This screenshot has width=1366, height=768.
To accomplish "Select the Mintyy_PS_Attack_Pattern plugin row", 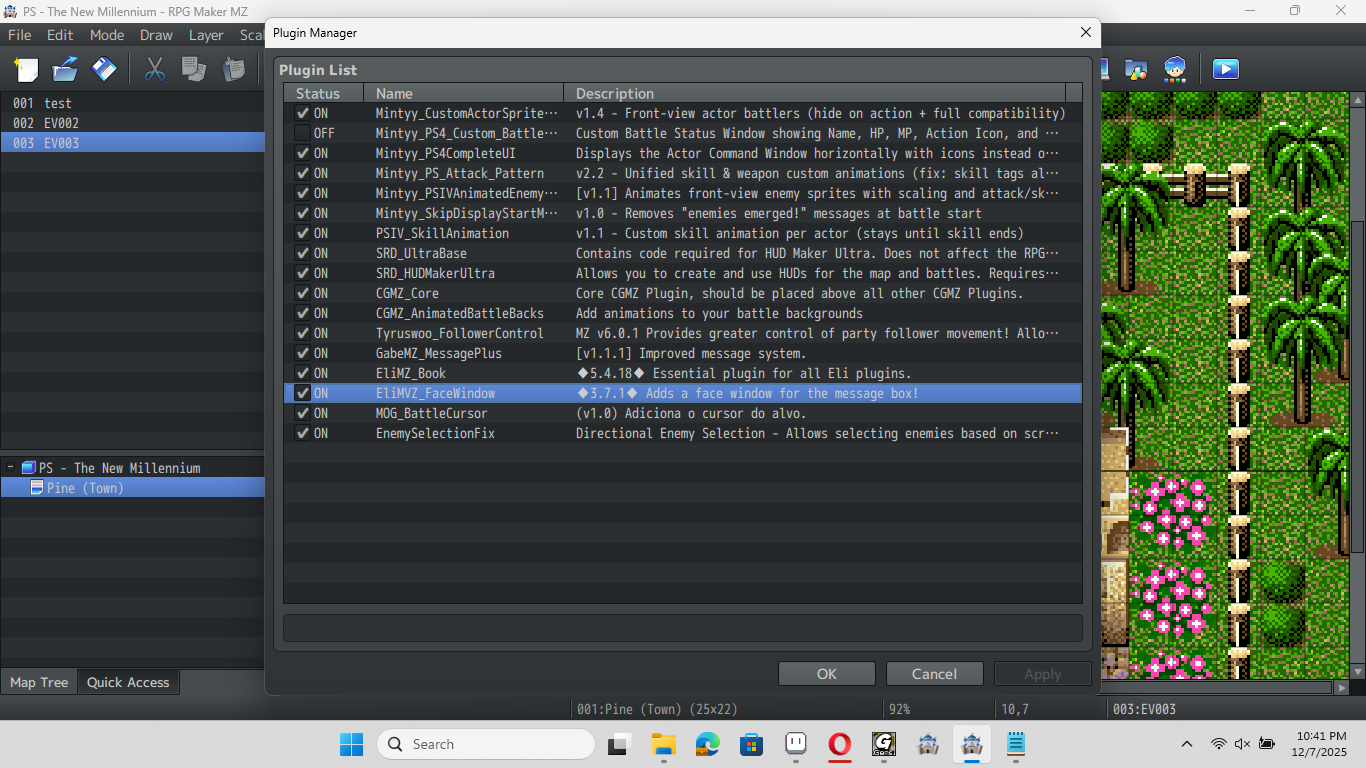I will 683,173.
